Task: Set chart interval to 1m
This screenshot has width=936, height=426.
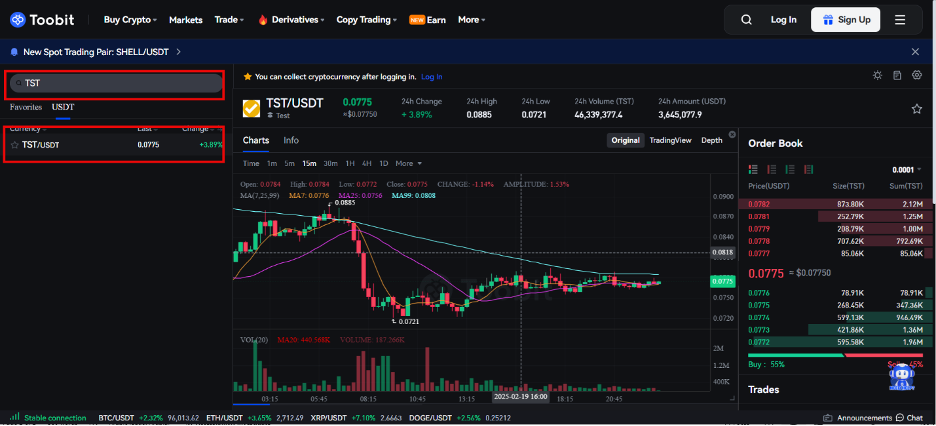Action: pos(272,163)
